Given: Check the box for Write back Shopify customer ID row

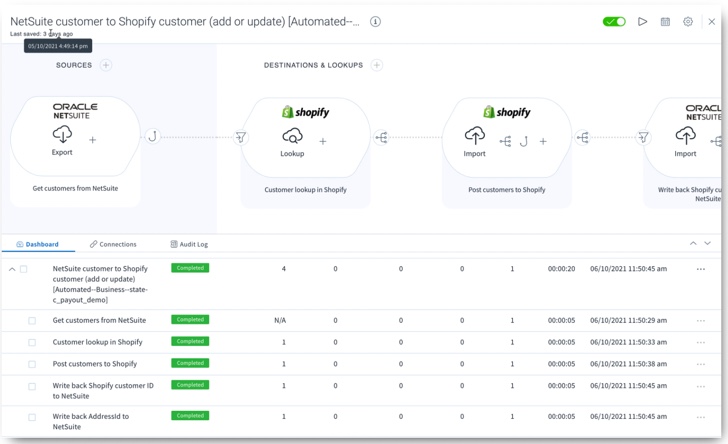Looking at the screenshot, I should (32, 386).
